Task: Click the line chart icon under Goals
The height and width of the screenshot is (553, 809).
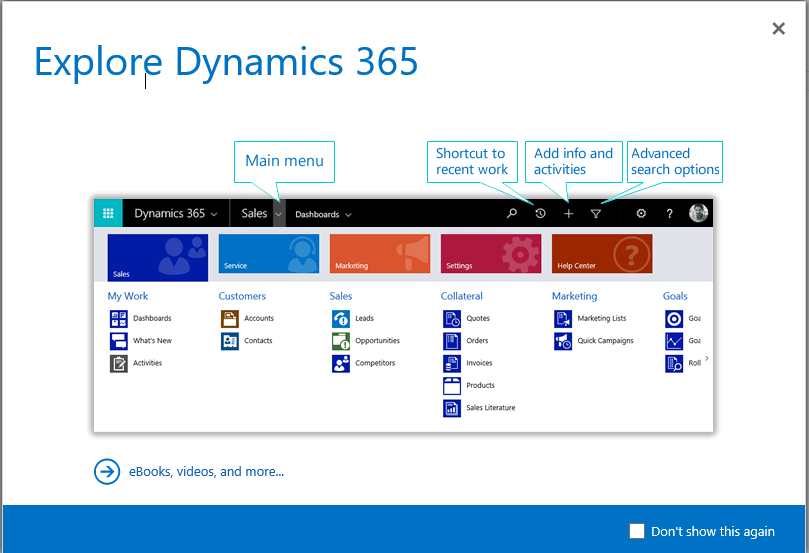Action: 674,341
